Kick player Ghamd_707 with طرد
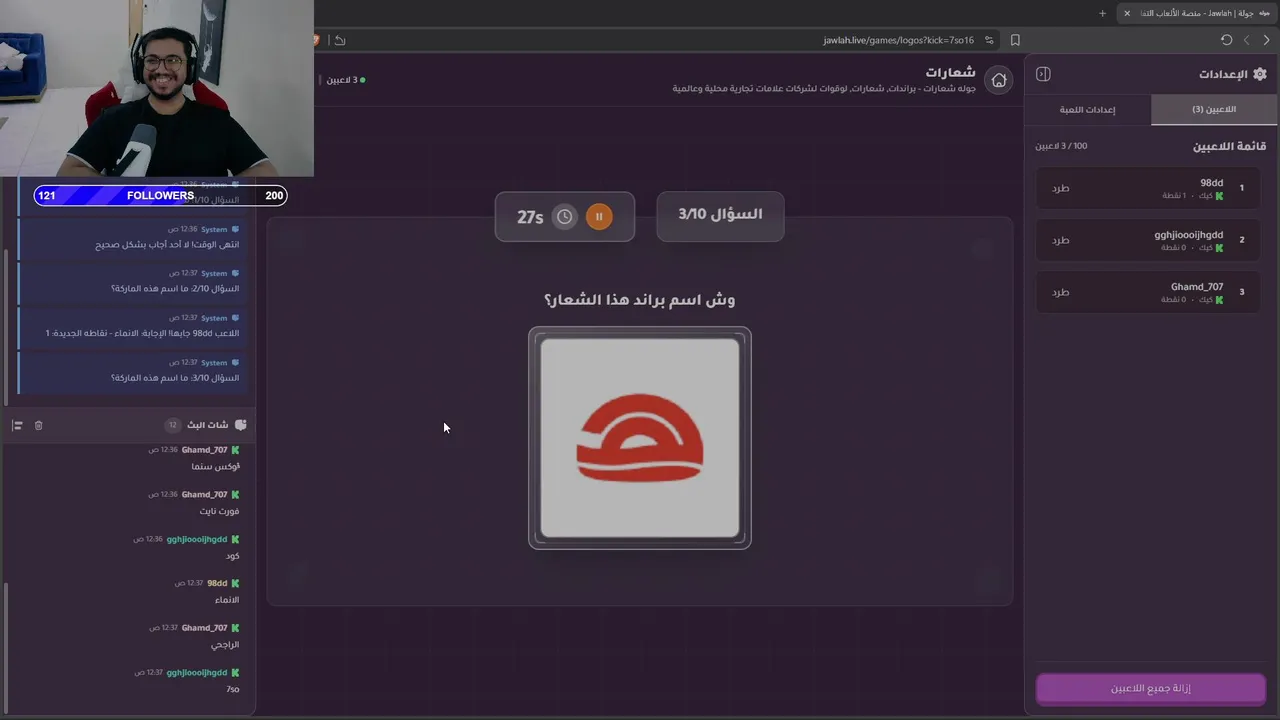This screenshot has width=1280, height=720. (1061, 292)
